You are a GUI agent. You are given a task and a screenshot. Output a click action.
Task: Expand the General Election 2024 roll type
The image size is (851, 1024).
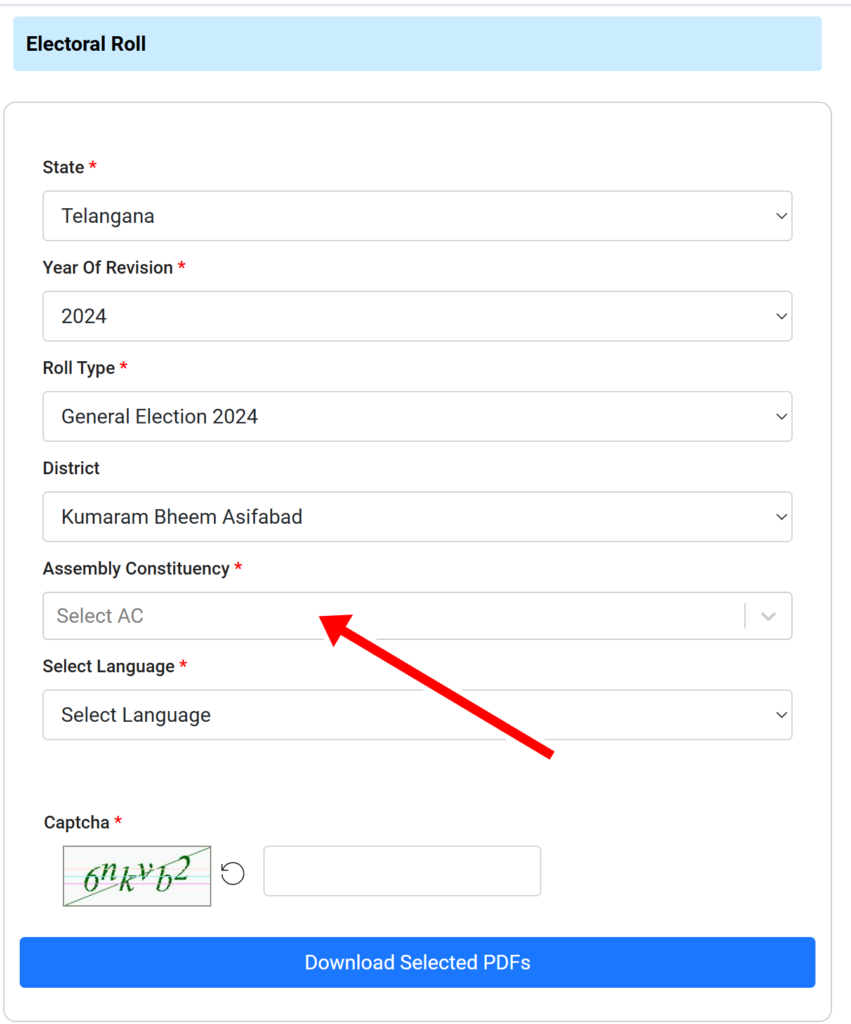pyautogui.click(x=417, y=417)
